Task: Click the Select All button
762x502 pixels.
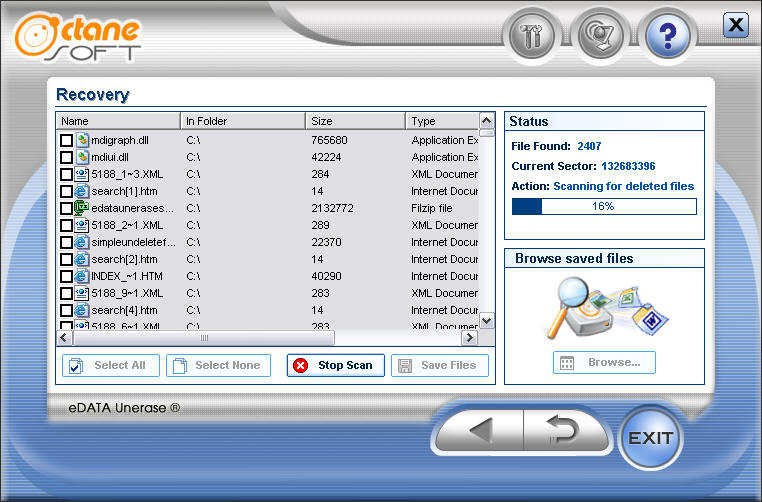Action: pyautogui.click(x=110, y=365)
